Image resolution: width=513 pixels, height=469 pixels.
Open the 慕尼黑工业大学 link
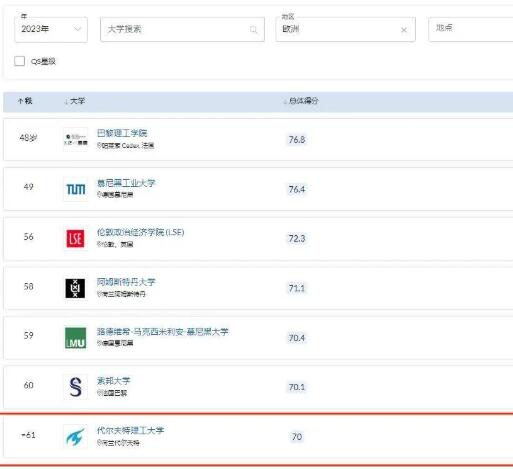click(126, 183)
